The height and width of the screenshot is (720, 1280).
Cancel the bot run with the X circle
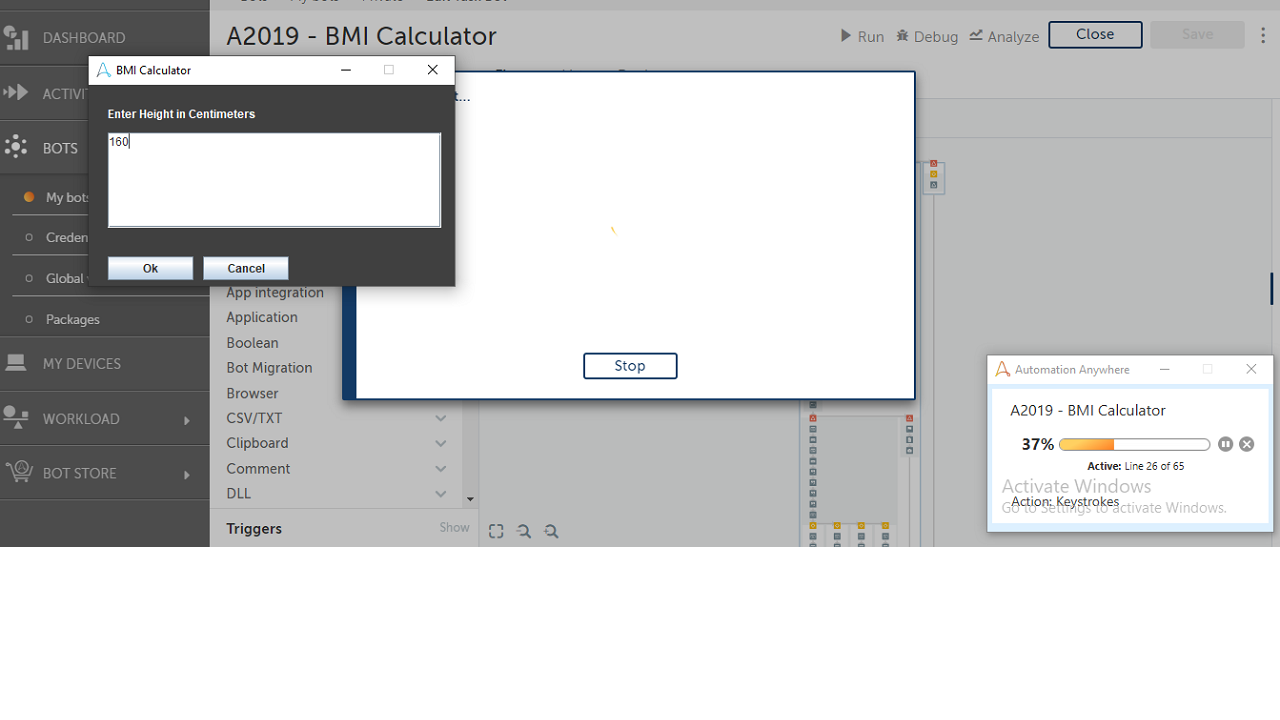pos(1246,444)
